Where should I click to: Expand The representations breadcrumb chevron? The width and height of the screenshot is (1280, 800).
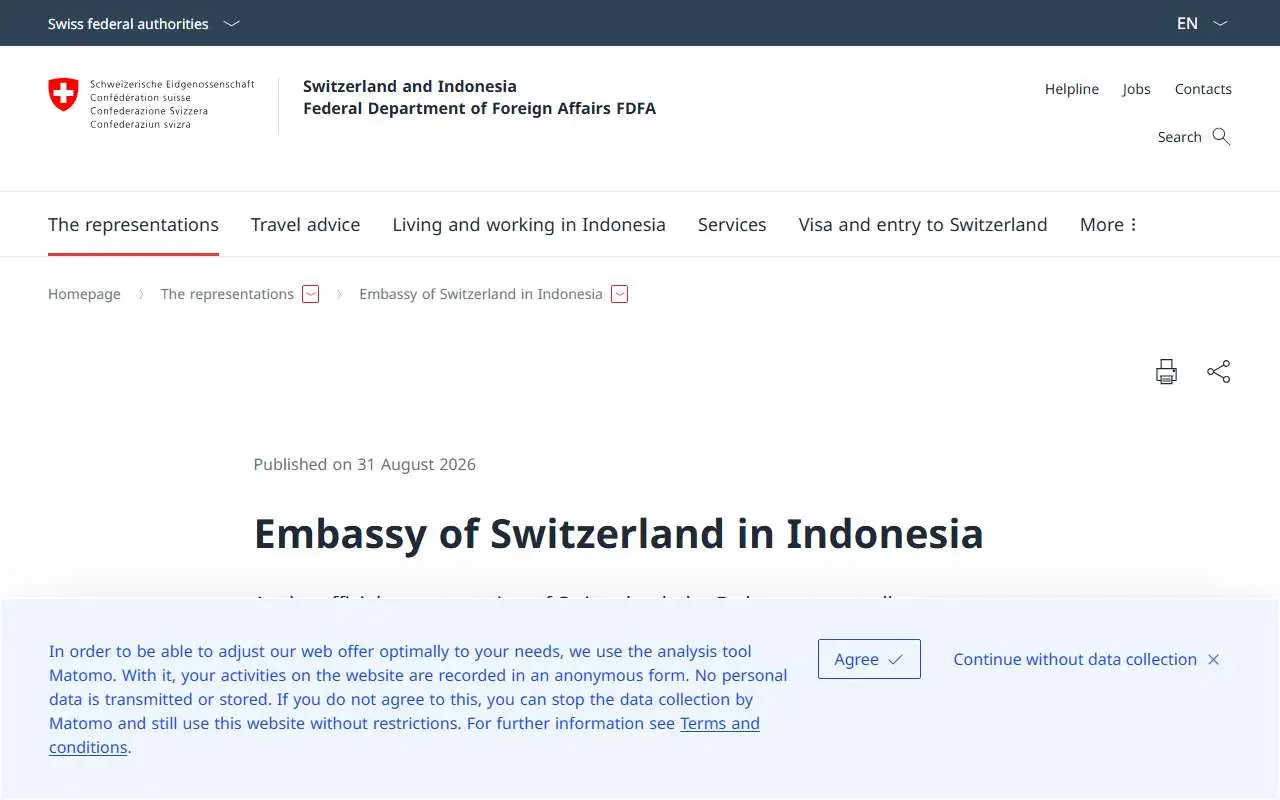(x=311, y=294)
